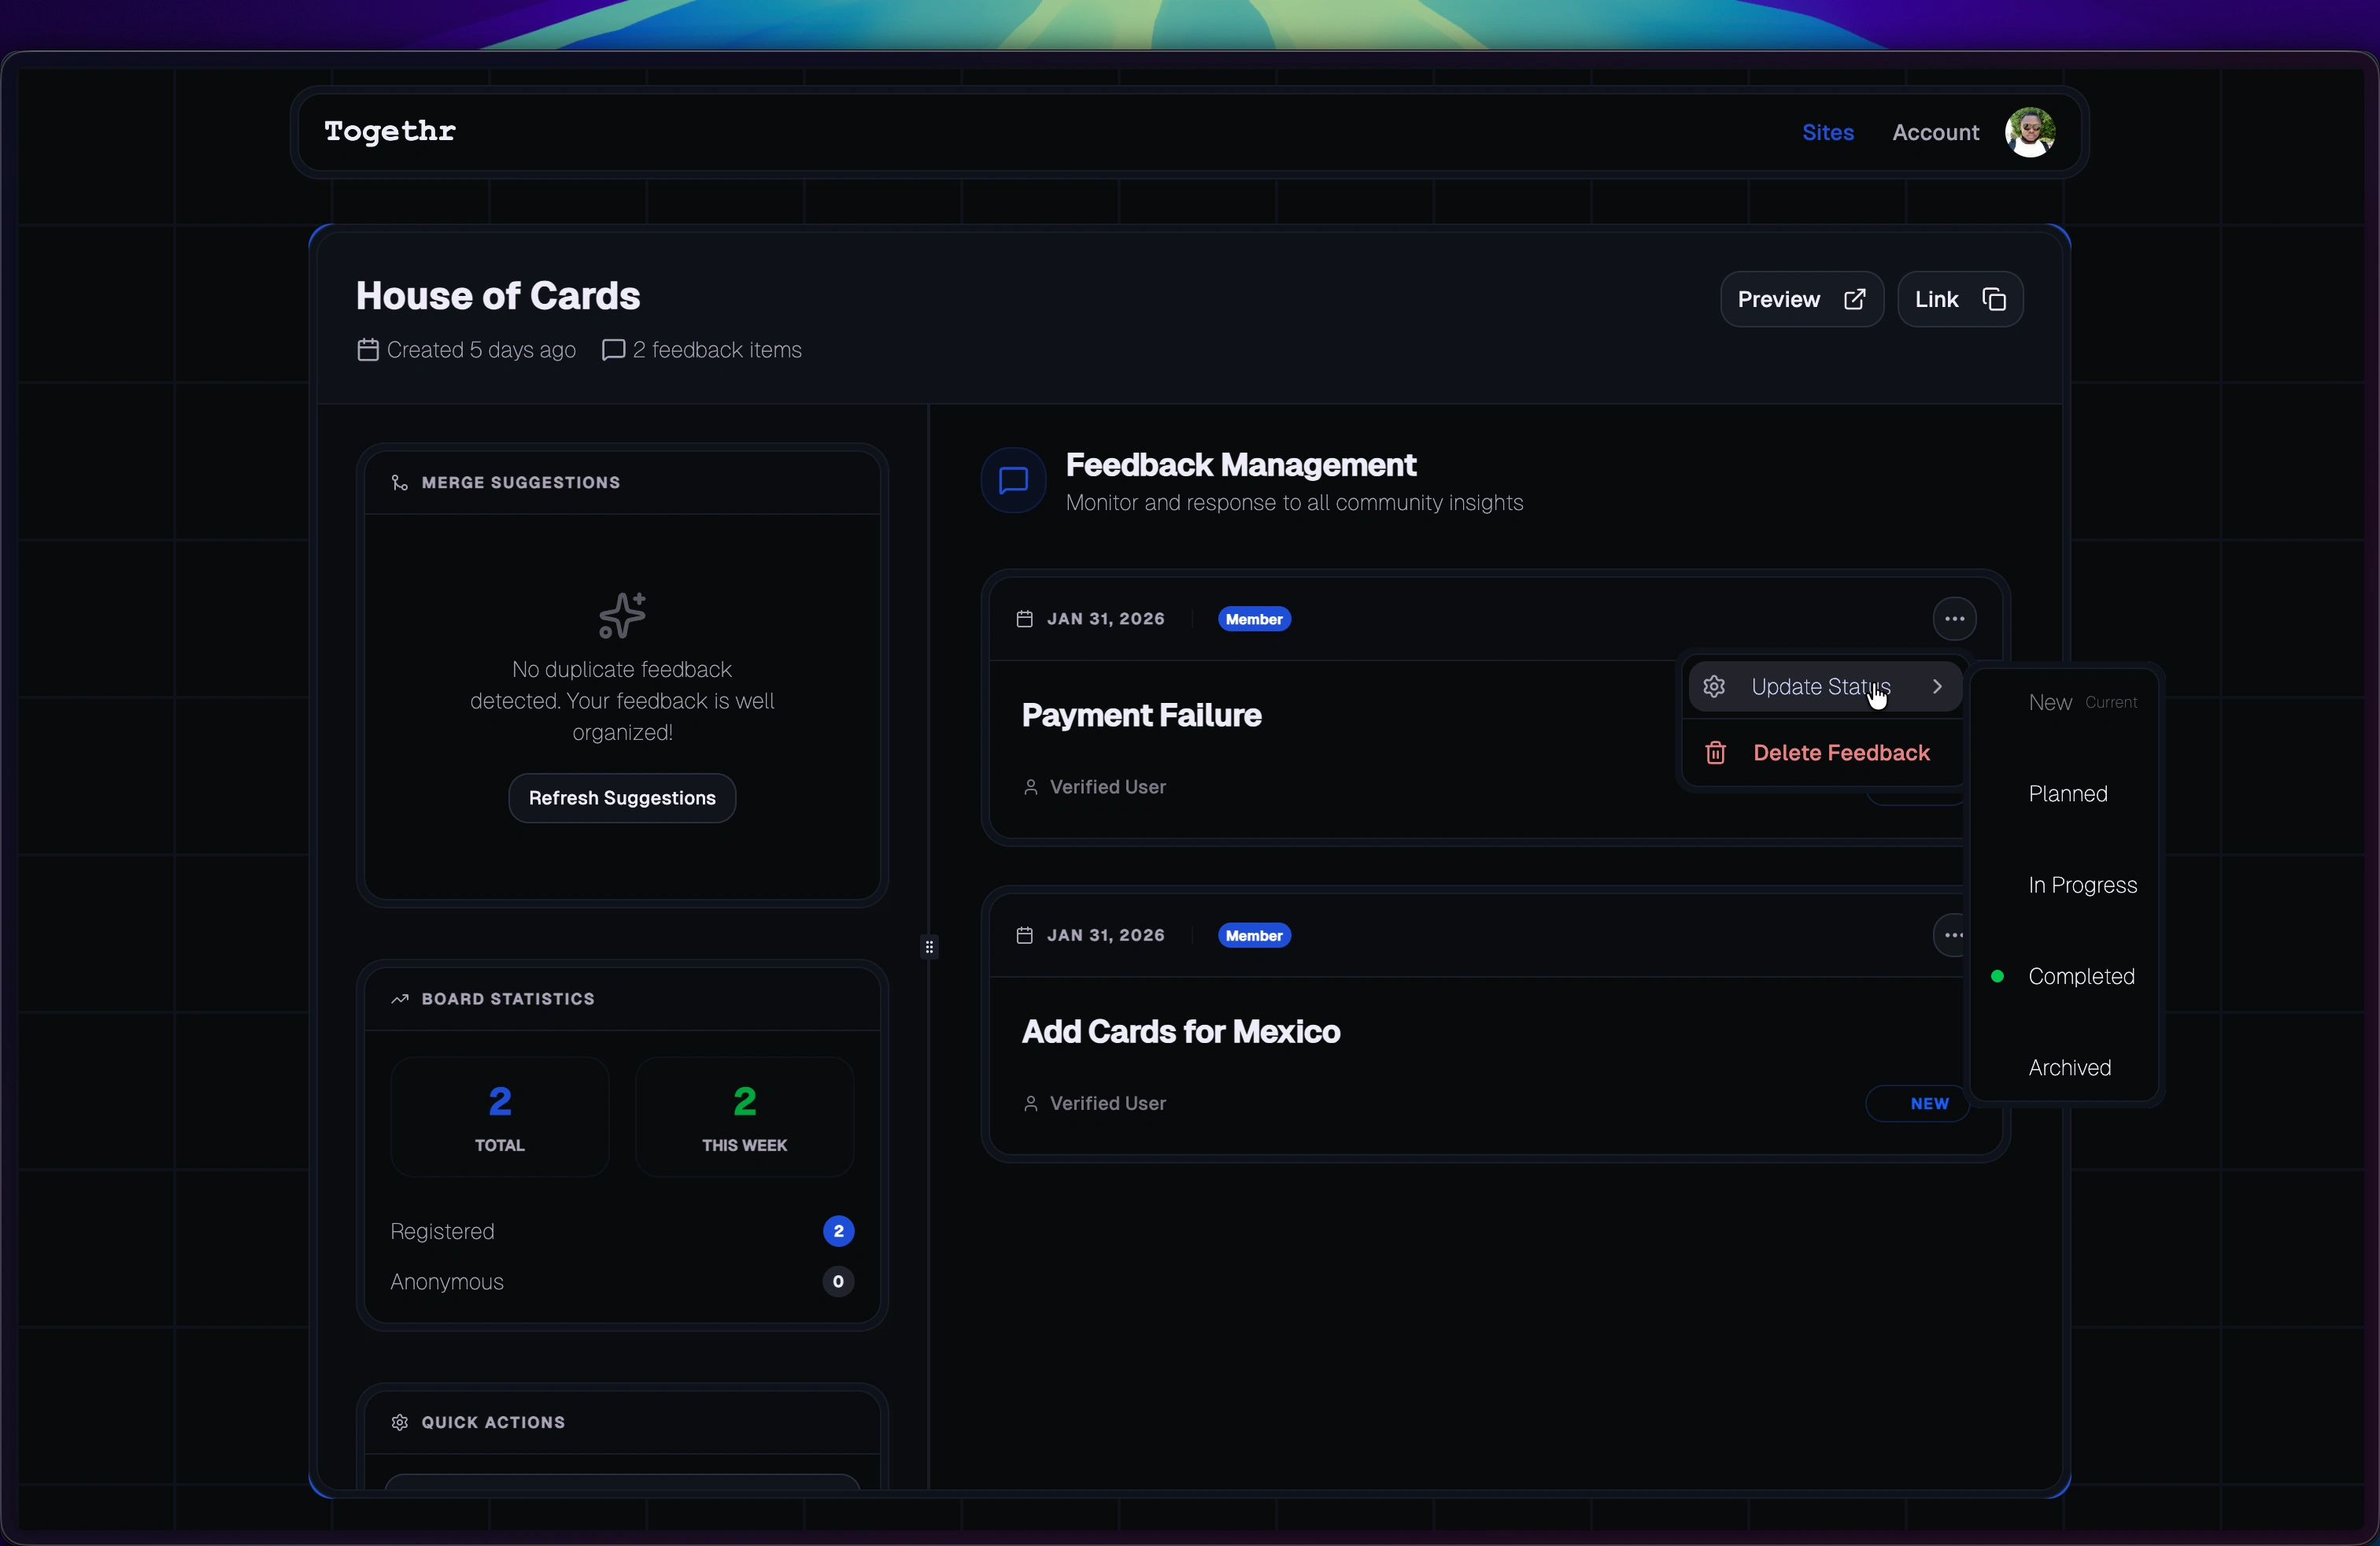Select the Completed status option
This screenshot has height=1546, width=2380.
[2080, 976]
